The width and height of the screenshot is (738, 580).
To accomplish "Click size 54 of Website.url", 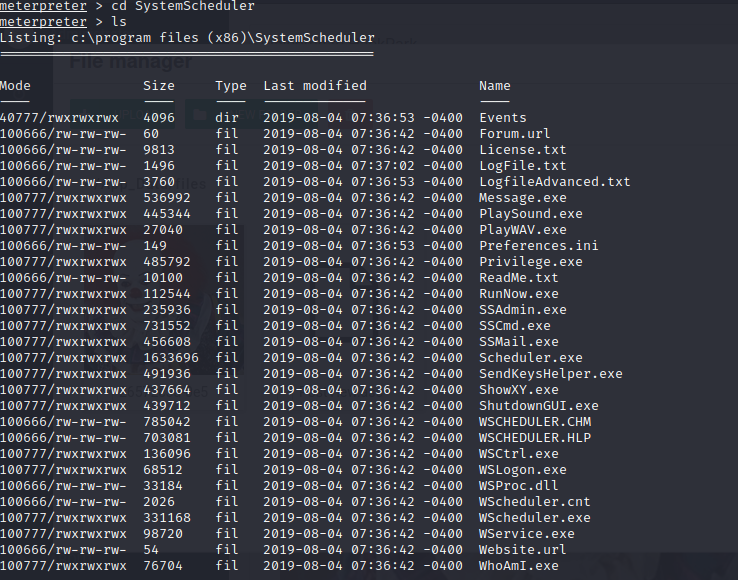I will [151, 550].
